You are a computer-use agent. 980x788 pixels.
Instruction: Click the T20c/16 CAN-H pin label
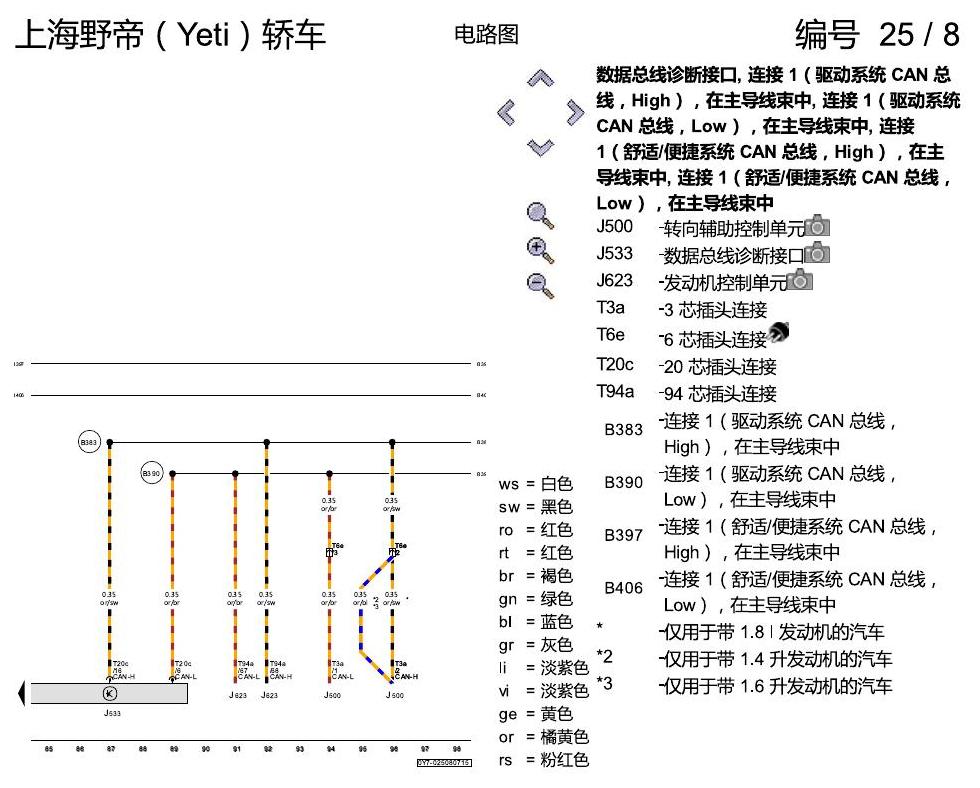(122, 670)
